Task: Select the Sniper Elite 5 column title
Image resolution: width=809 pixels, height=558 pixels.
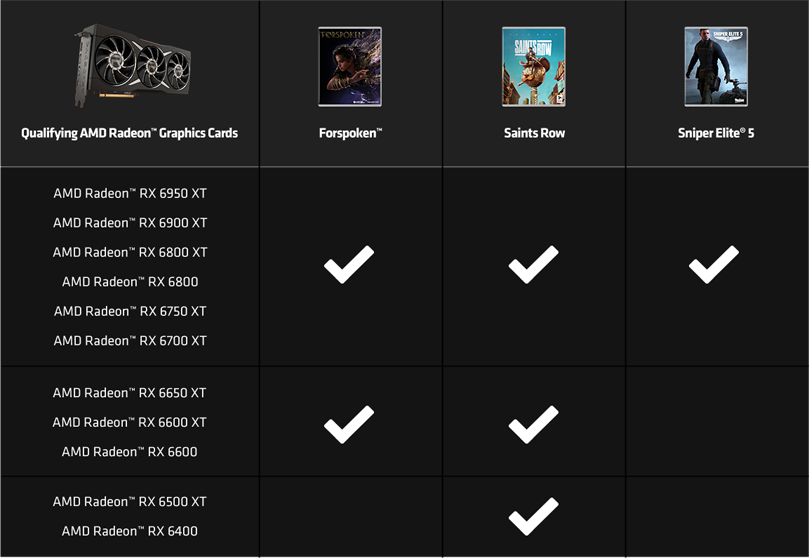Action: tap(716, 133)
